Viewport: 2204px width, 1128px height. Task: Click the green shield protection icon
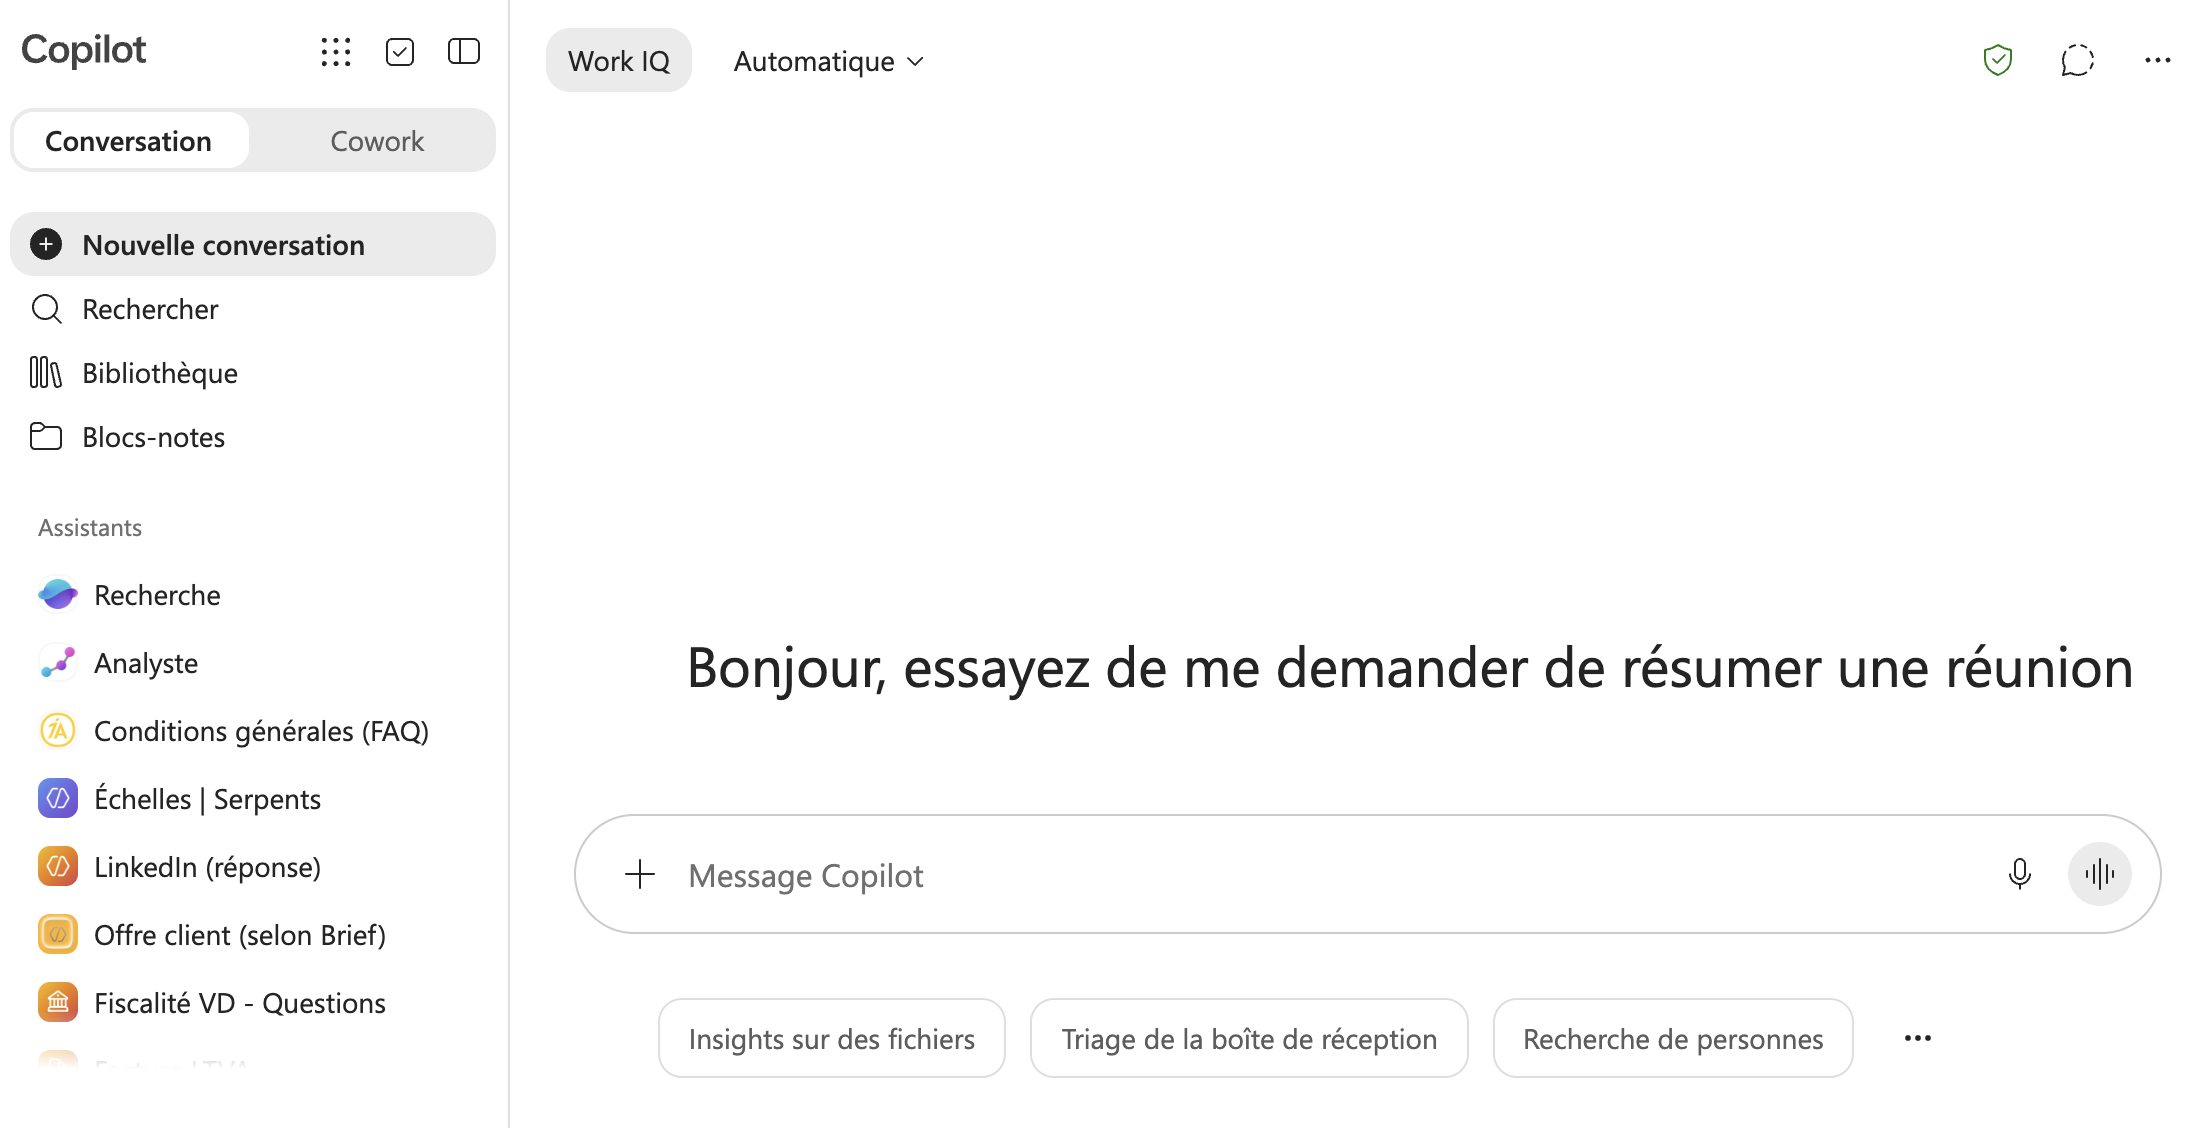click(x=1998, y=60)
